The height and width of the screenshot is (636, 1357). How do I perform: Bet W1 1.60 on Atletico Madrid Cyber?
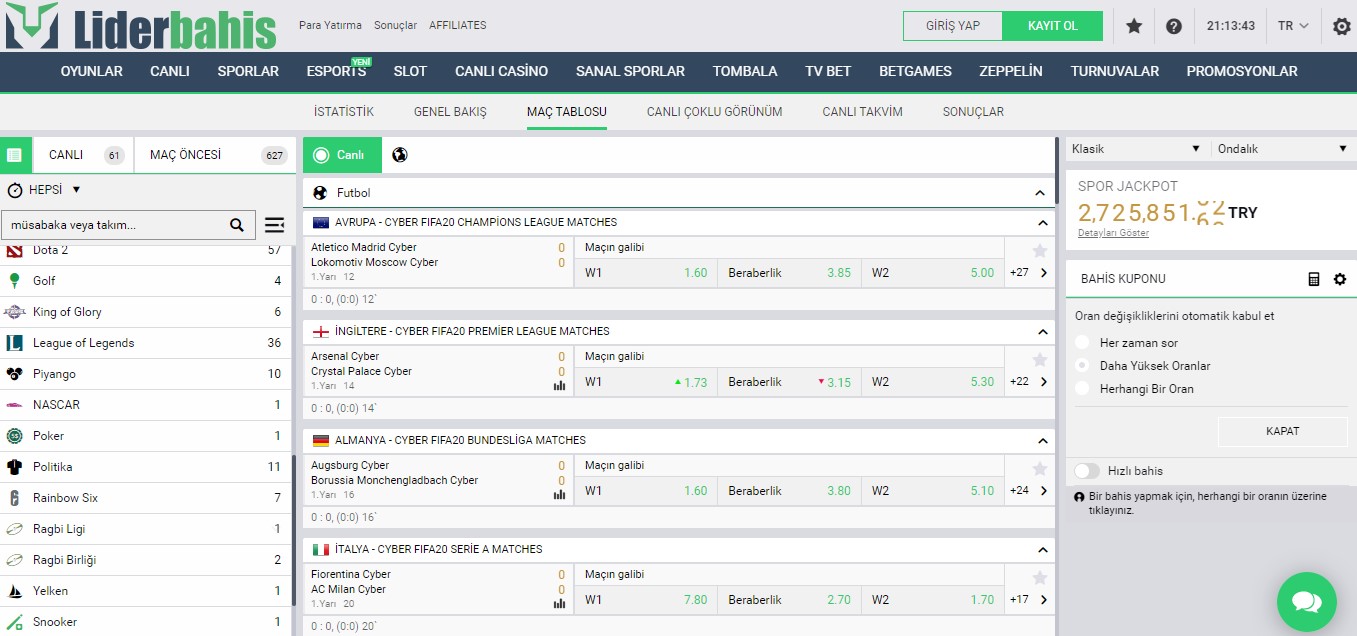click(646, 273)
